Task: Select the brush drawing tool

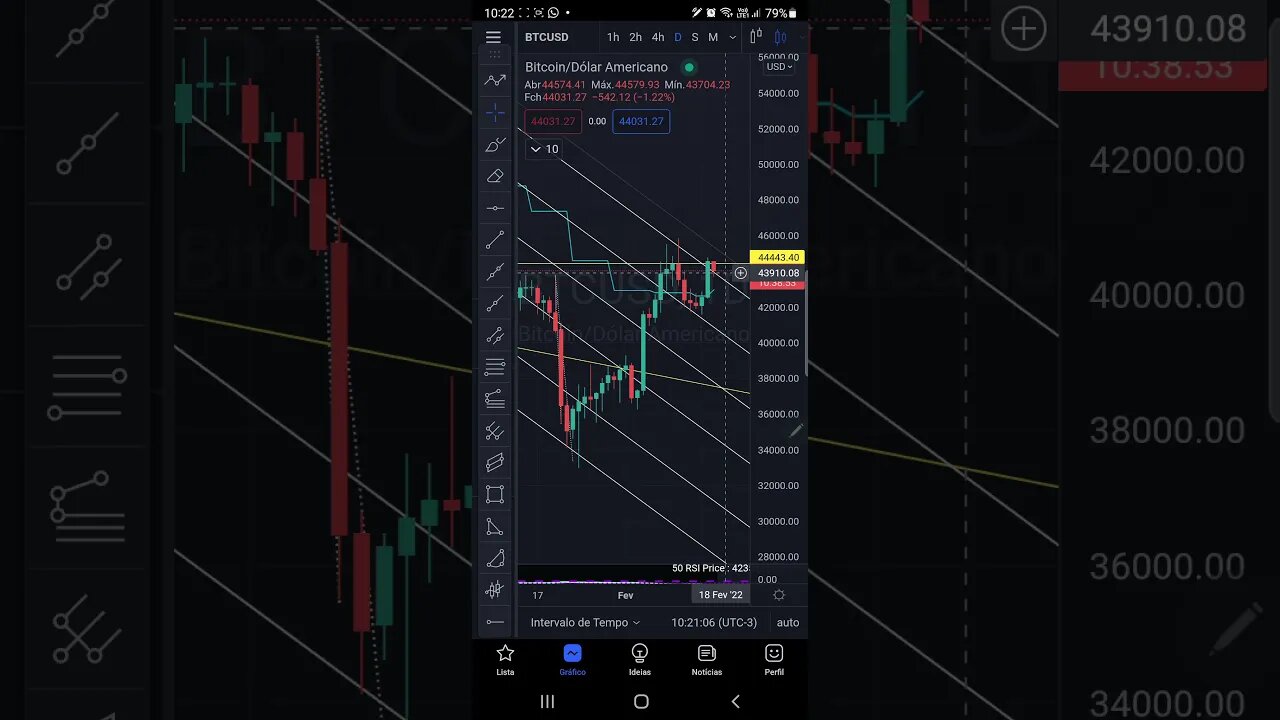Action: coord(494,145)
